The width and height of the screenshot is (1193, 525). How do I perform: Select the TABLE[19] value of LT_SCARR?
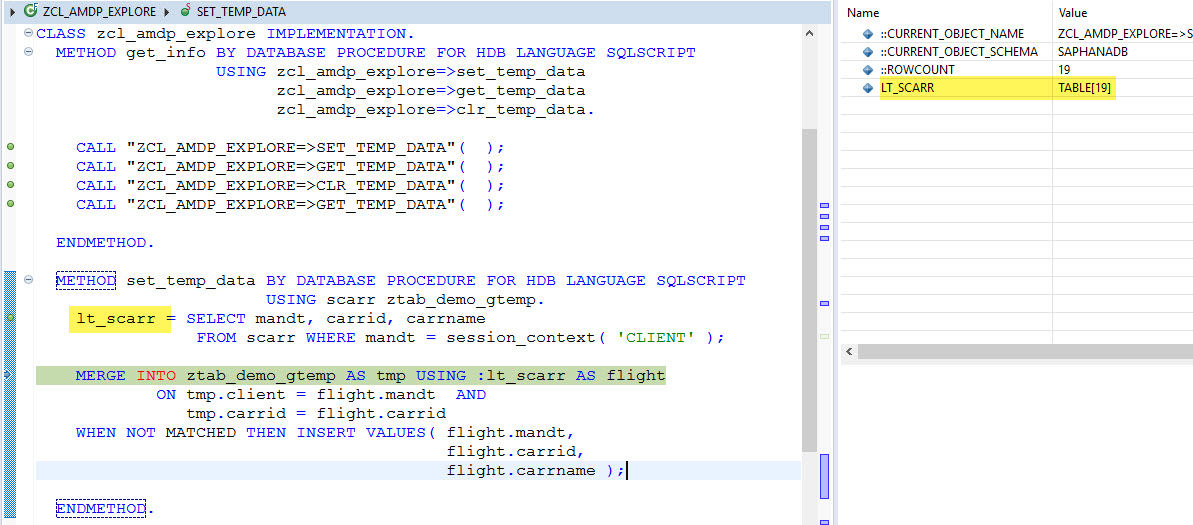tap(1085, 88)
